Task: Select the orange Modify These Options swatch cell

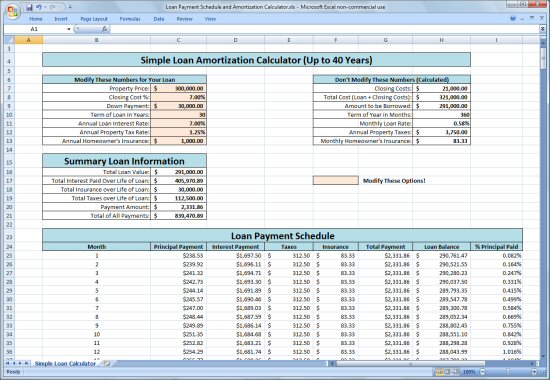Action: click(336, 180)
